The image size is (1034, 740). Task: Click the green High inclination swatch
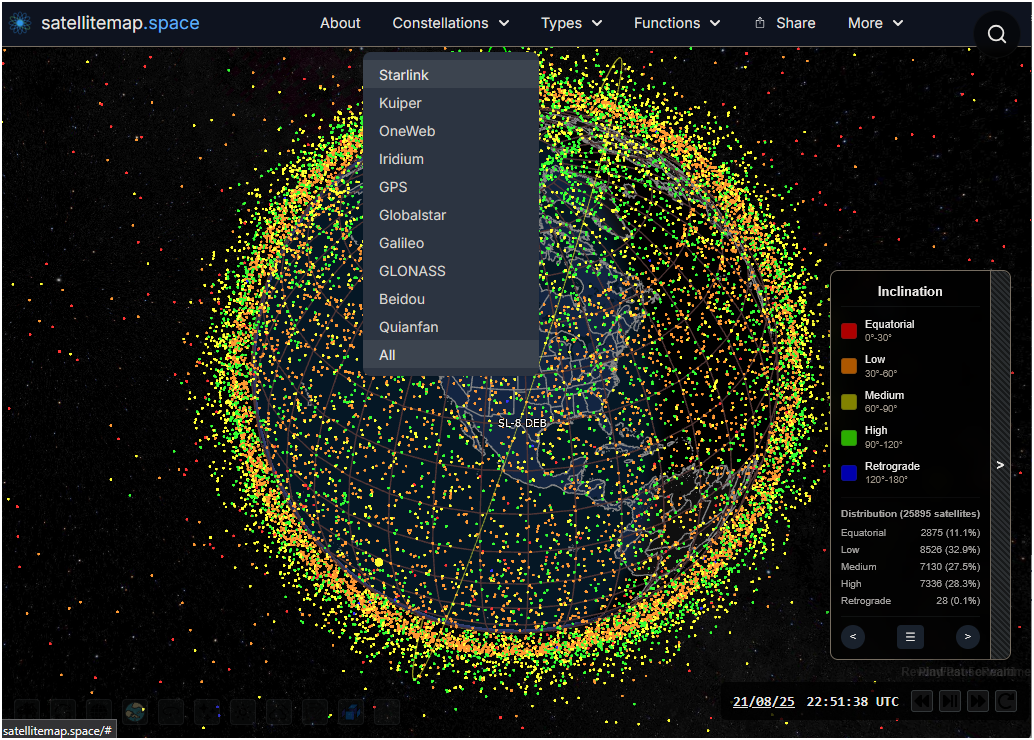[x=849, y=437]
